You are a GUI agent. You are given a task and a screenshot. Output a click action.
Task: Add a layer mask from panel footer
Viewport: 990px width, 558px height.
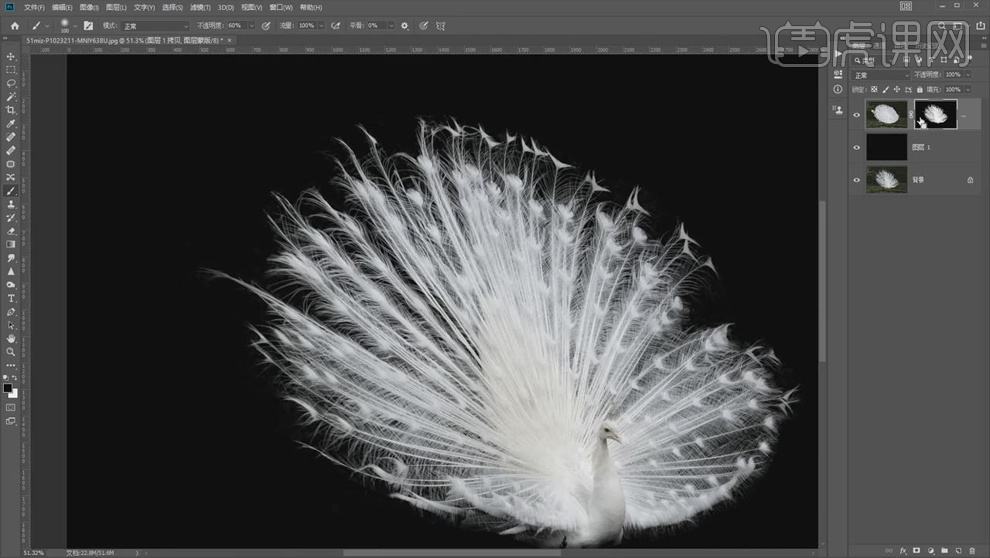[916, 550]
